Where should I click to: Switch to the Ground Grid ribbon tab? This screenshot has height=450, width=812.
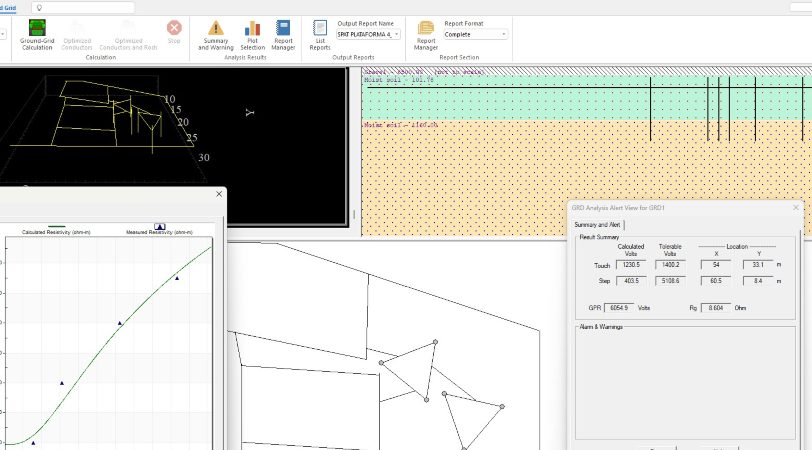8,8
